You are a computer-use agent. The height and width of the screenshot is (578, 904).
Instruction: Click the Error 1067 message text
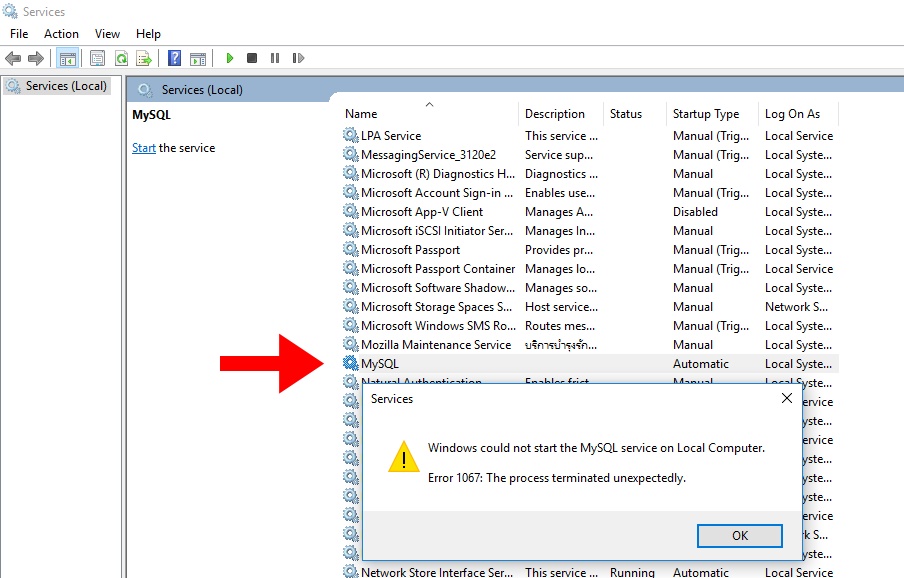click(x=556, y=478)
